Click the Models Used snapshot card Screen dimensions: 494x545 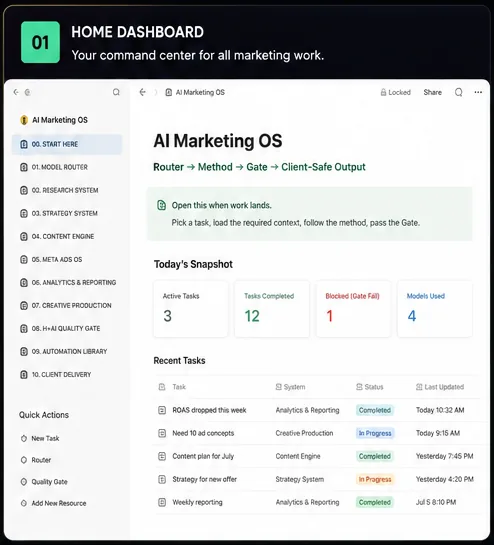tap(435, 309)
